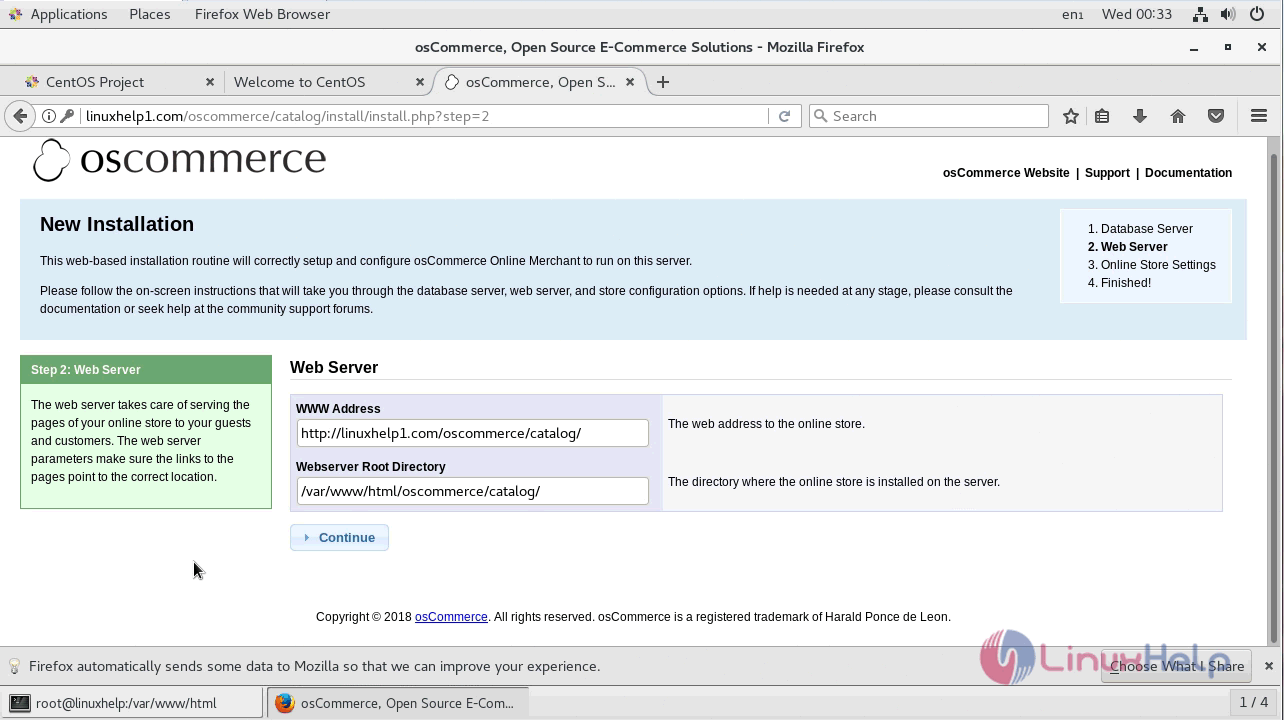The image size is (1284, 720).
Task: Click the '3. Online Store Settings' step text
Action: 1152,265
